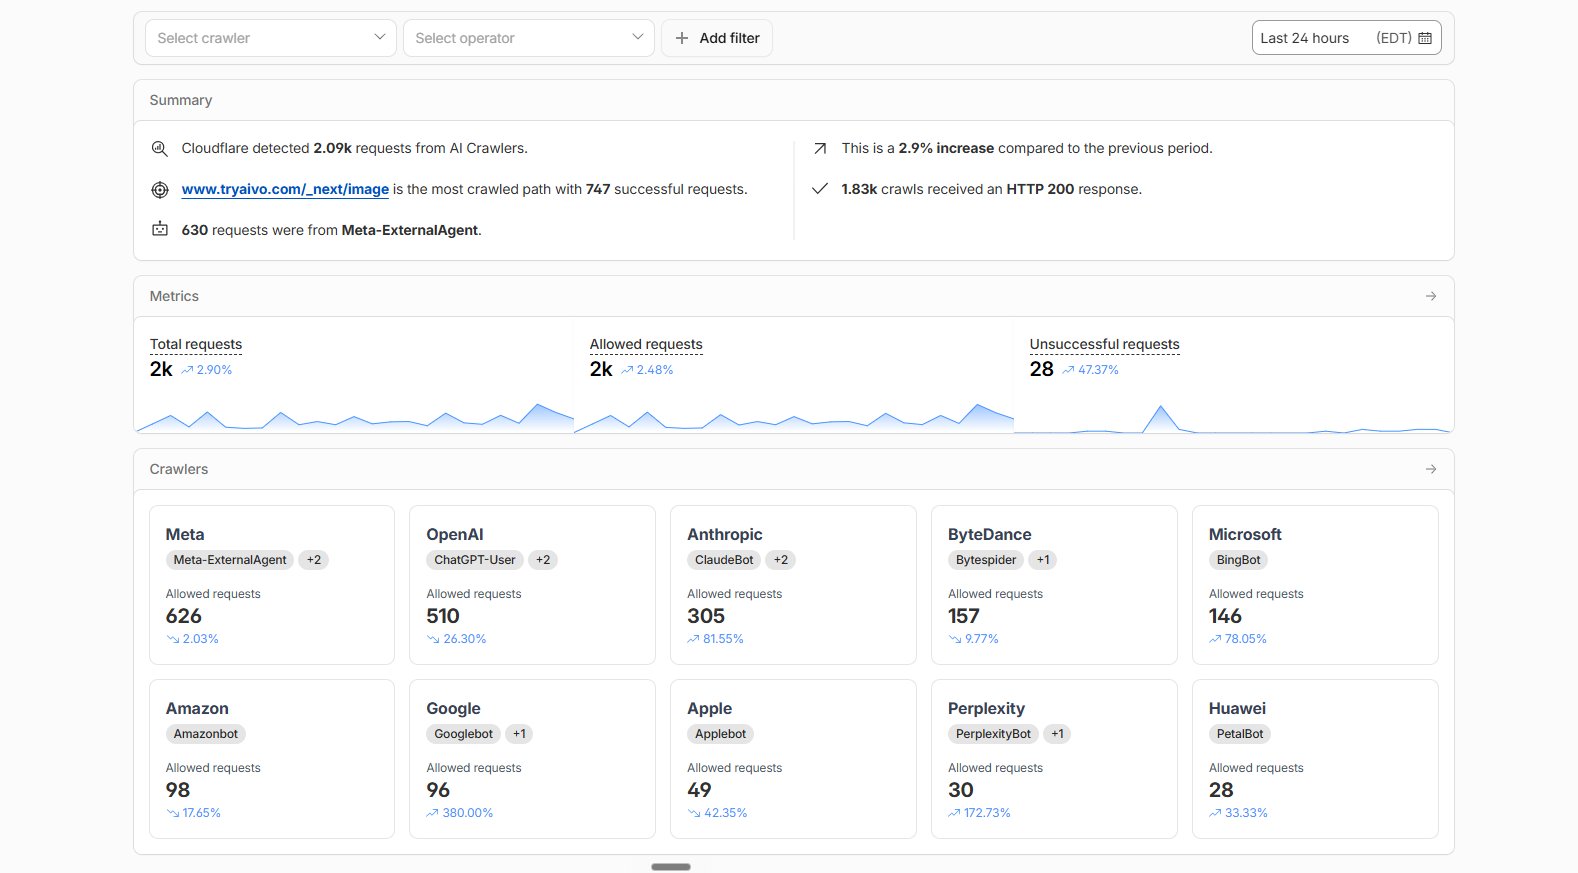Viewport: 1578px width, 873px height.
Task: Click the Unsuccessful requests sparkline chart
Action: [x=1234, y=417]
